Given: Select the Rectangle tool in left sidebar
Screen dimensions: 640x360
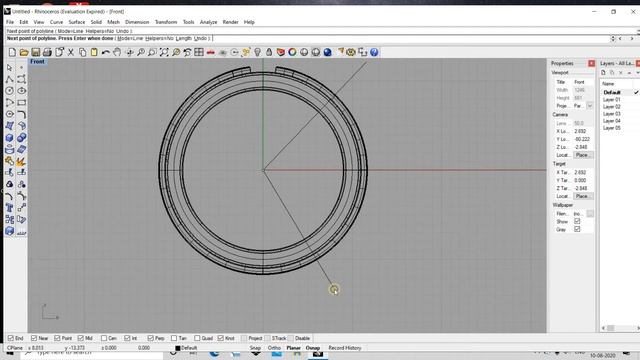Looking at the screenshot, I should (22, 102).
